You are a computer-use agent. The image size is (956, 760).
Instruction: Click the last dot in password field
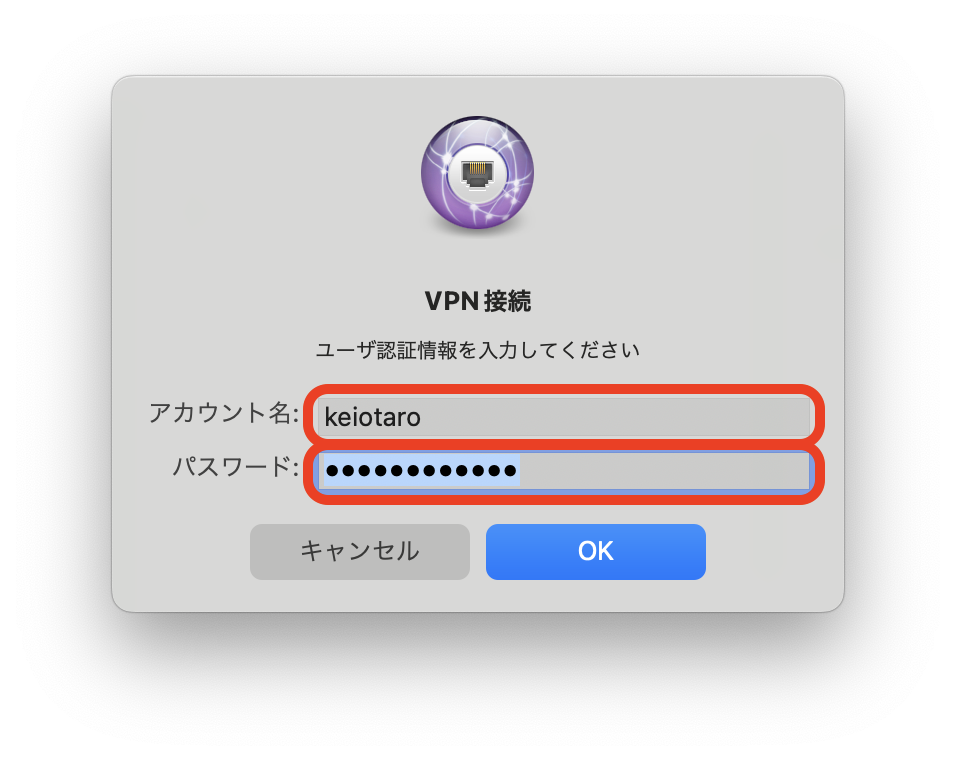pos(510,471)
